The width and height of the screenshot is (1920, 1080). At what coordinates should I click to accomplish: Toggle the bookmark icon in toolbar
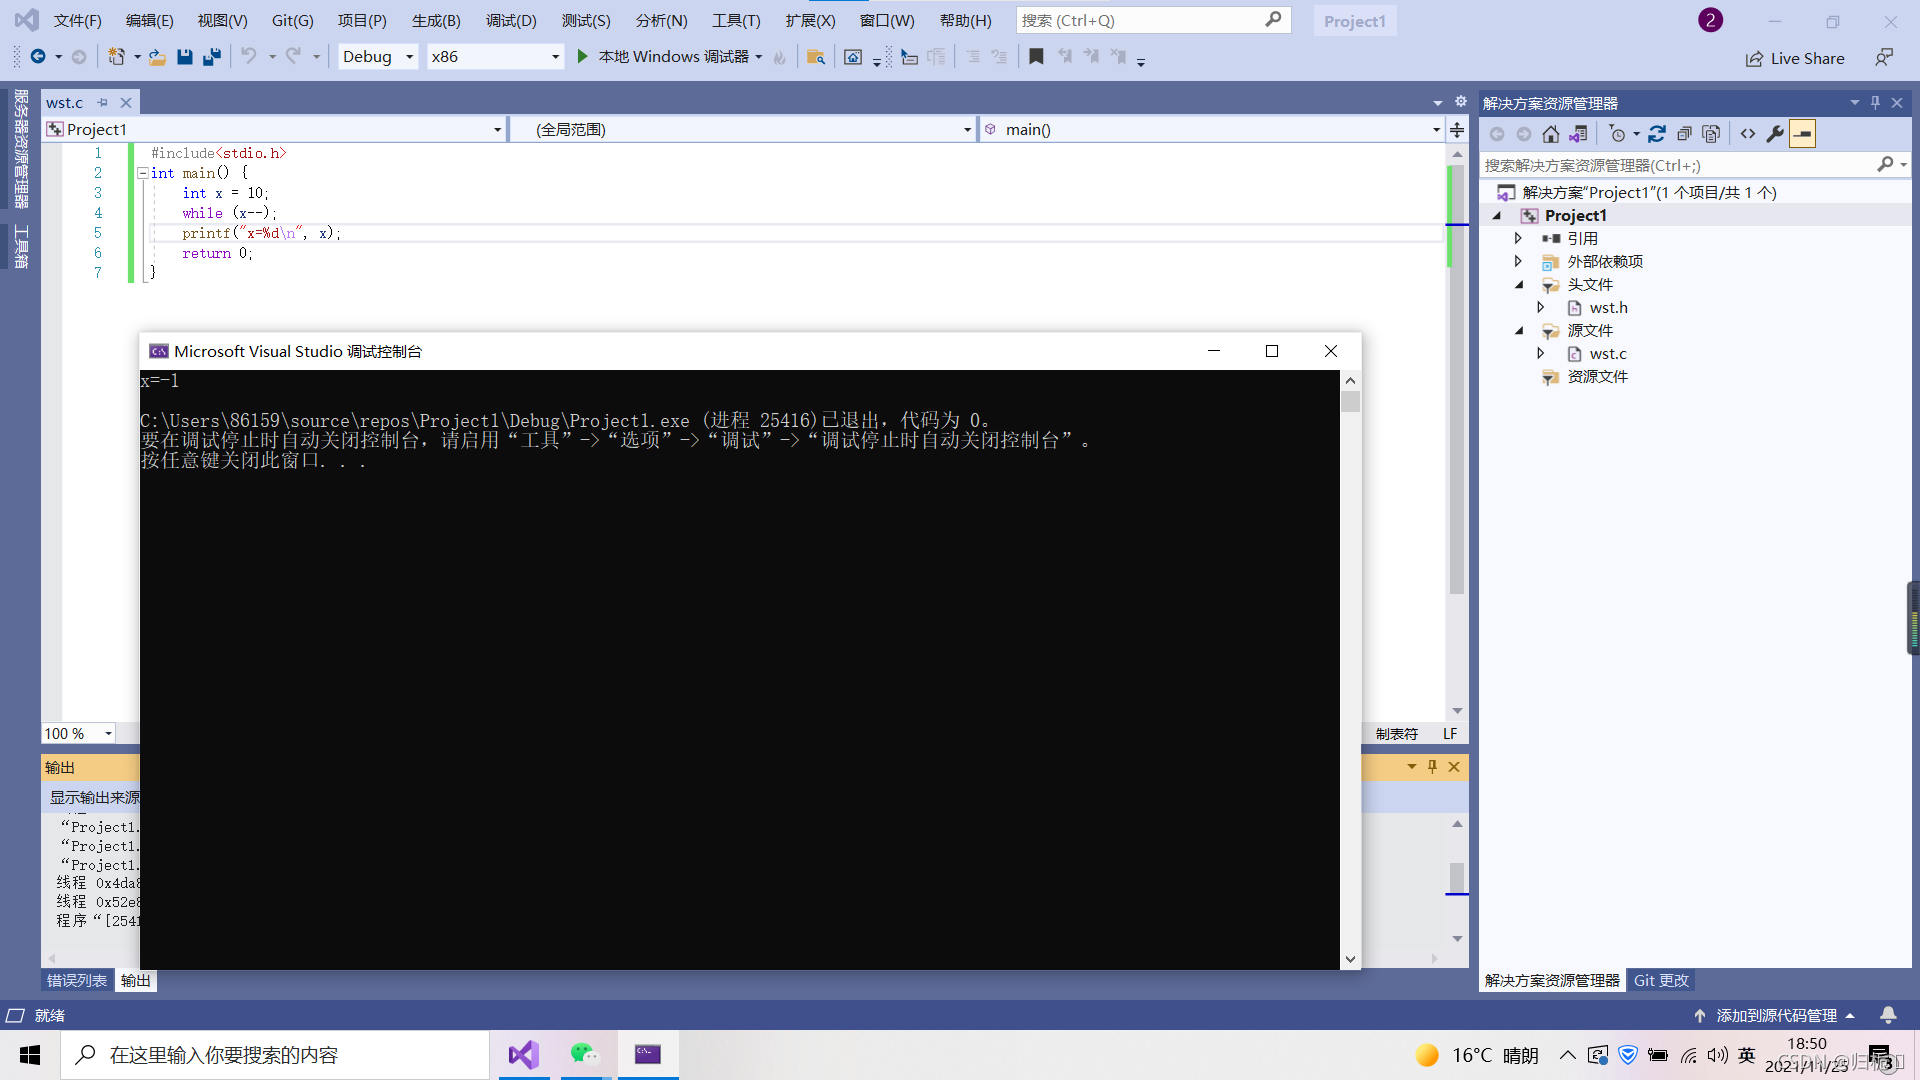1037,57
